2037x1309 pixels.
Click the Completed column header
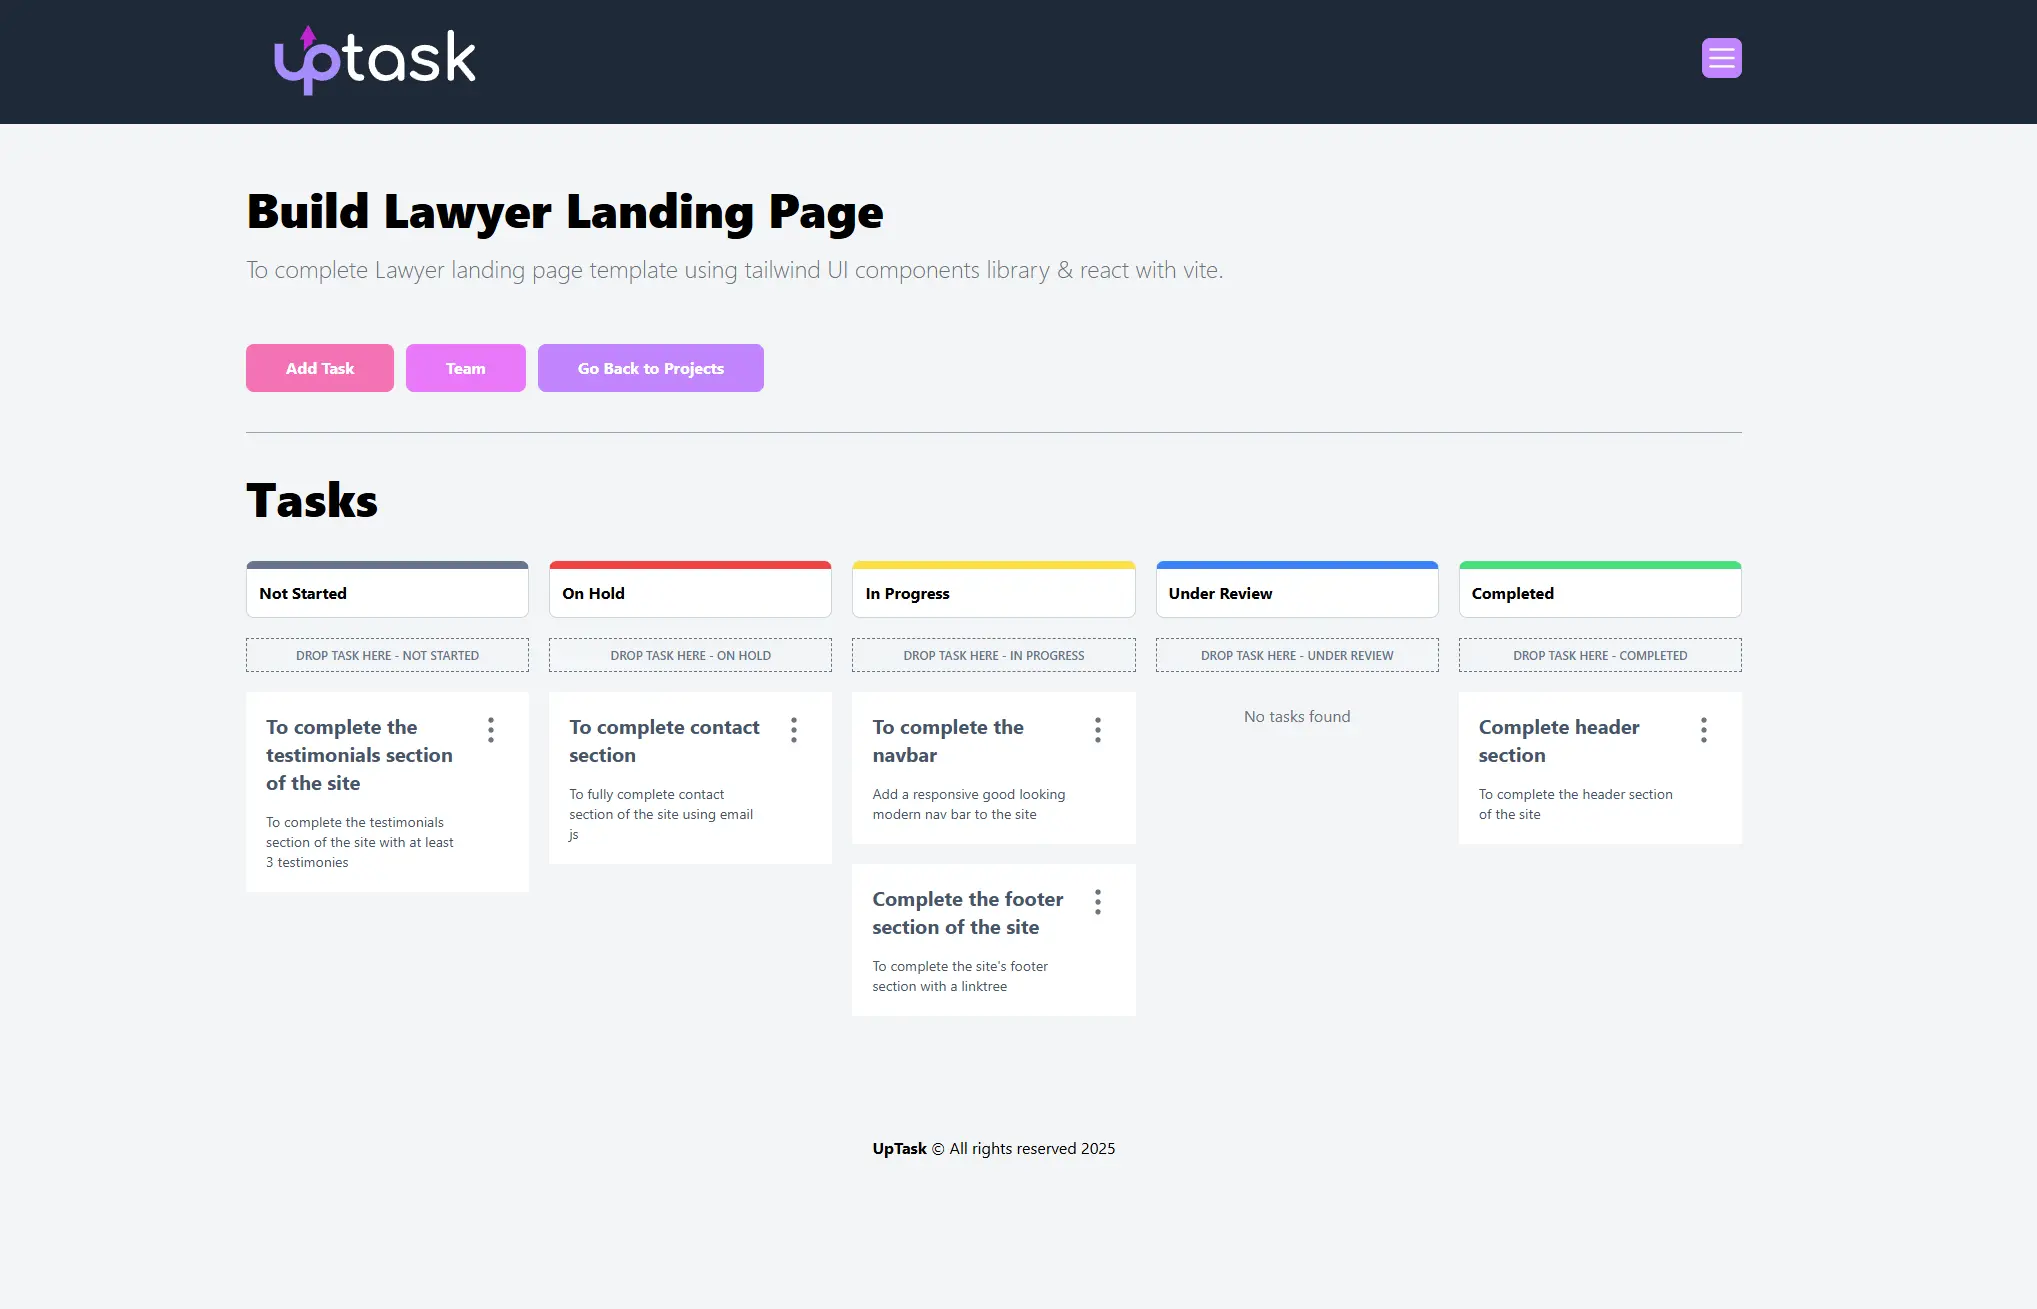(x=1599, y=592)
